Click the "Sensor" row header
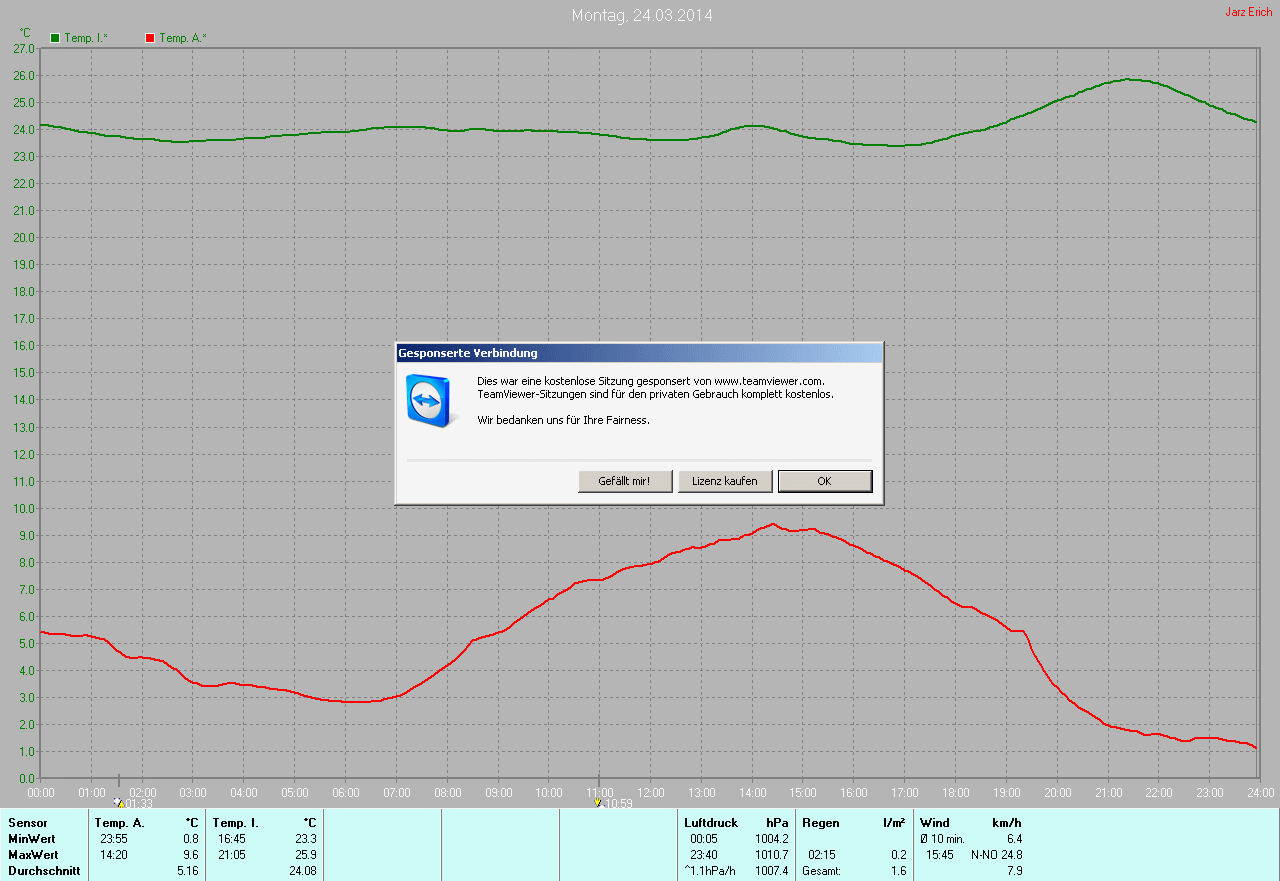1280x881 pixels. pos(27,823)
